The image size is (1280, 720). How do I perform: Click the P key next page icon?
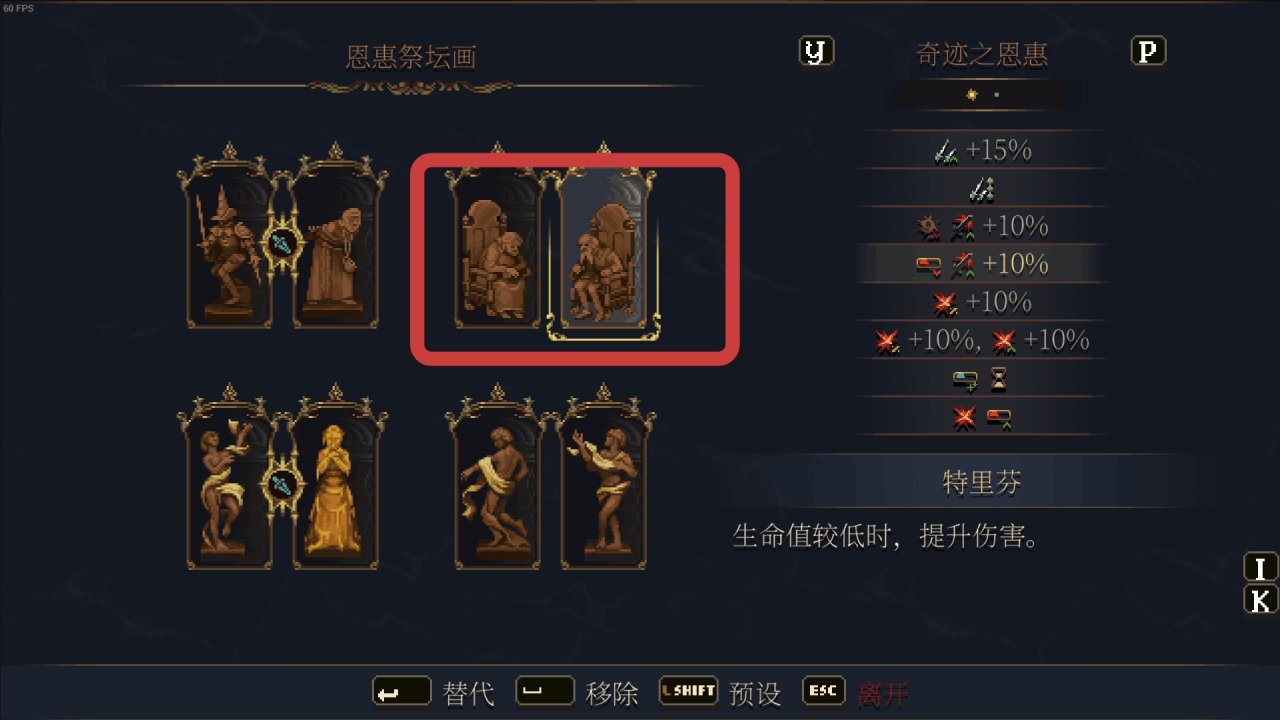[1148, 52]
